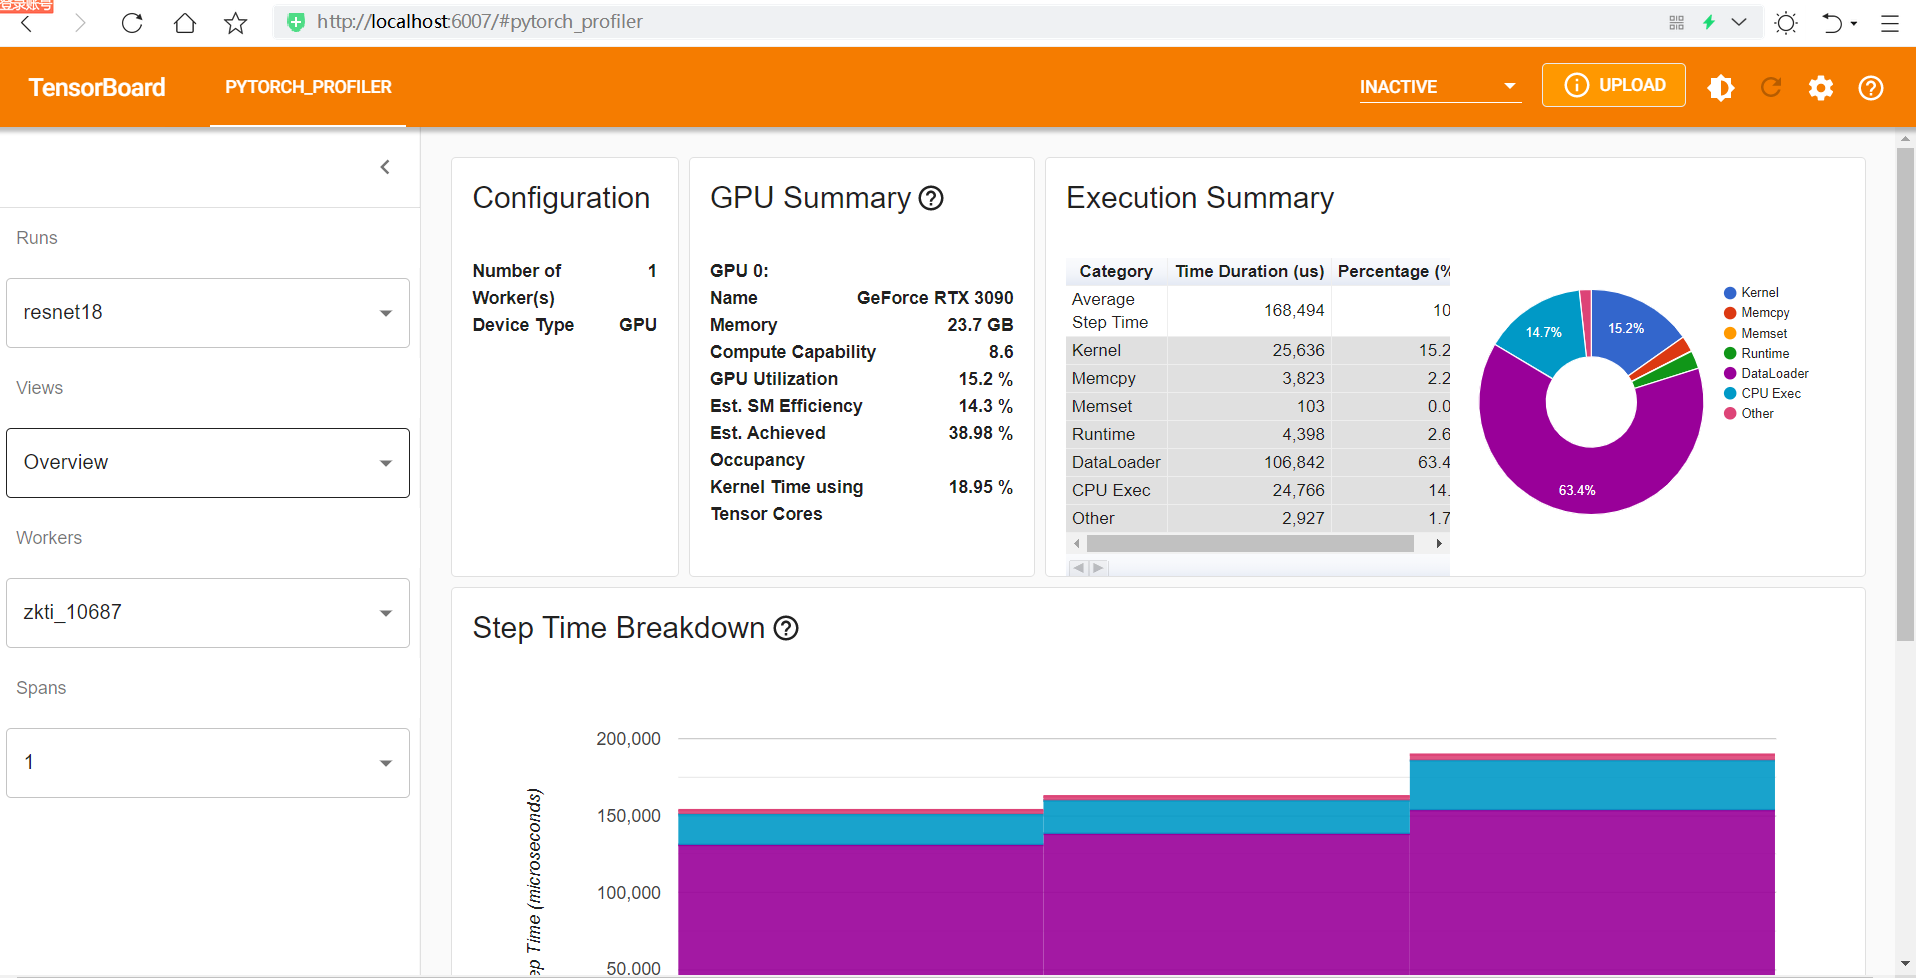Open TensorBoard help question mark
The height and width of the screenshot is (978, 1916).
[x=1871, y=88]
